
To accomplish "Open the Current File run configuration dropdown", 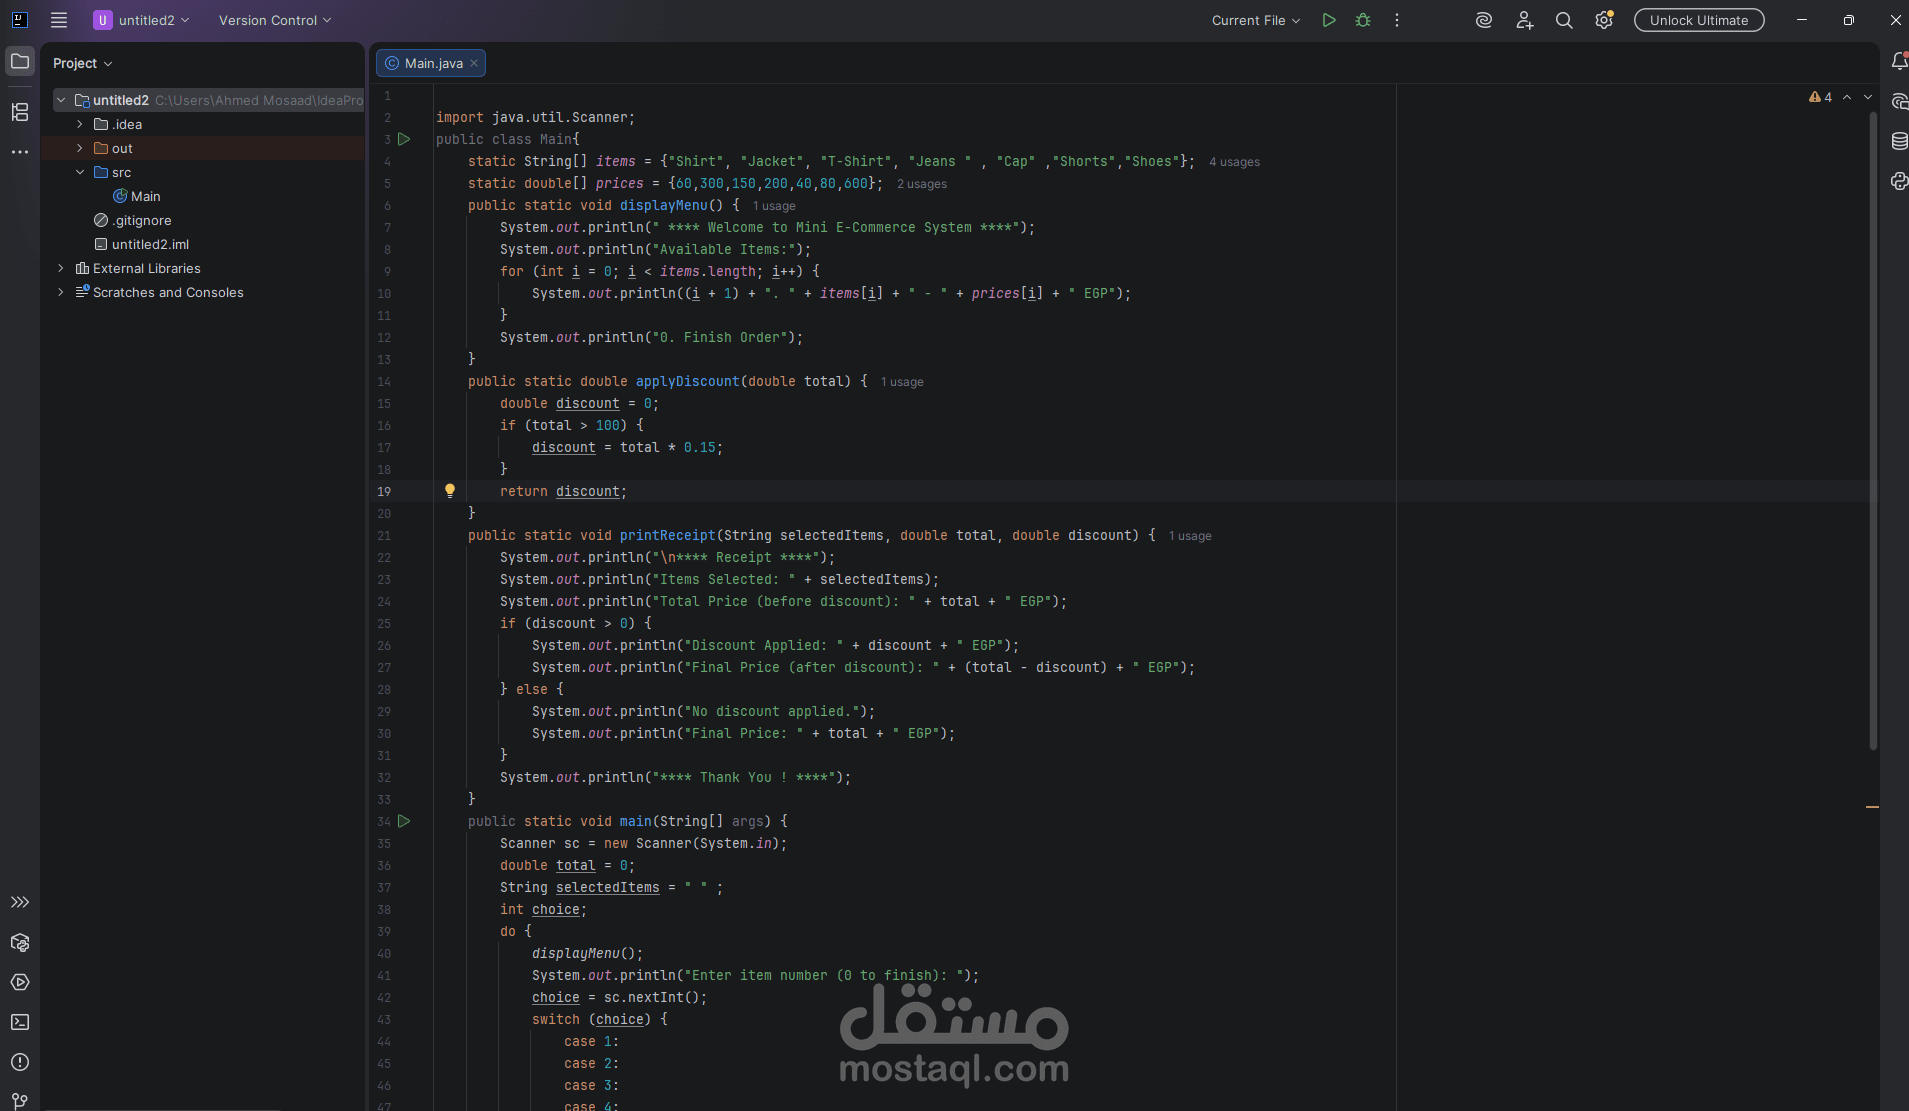I will pyautogui.click(x=1256, y=20).
